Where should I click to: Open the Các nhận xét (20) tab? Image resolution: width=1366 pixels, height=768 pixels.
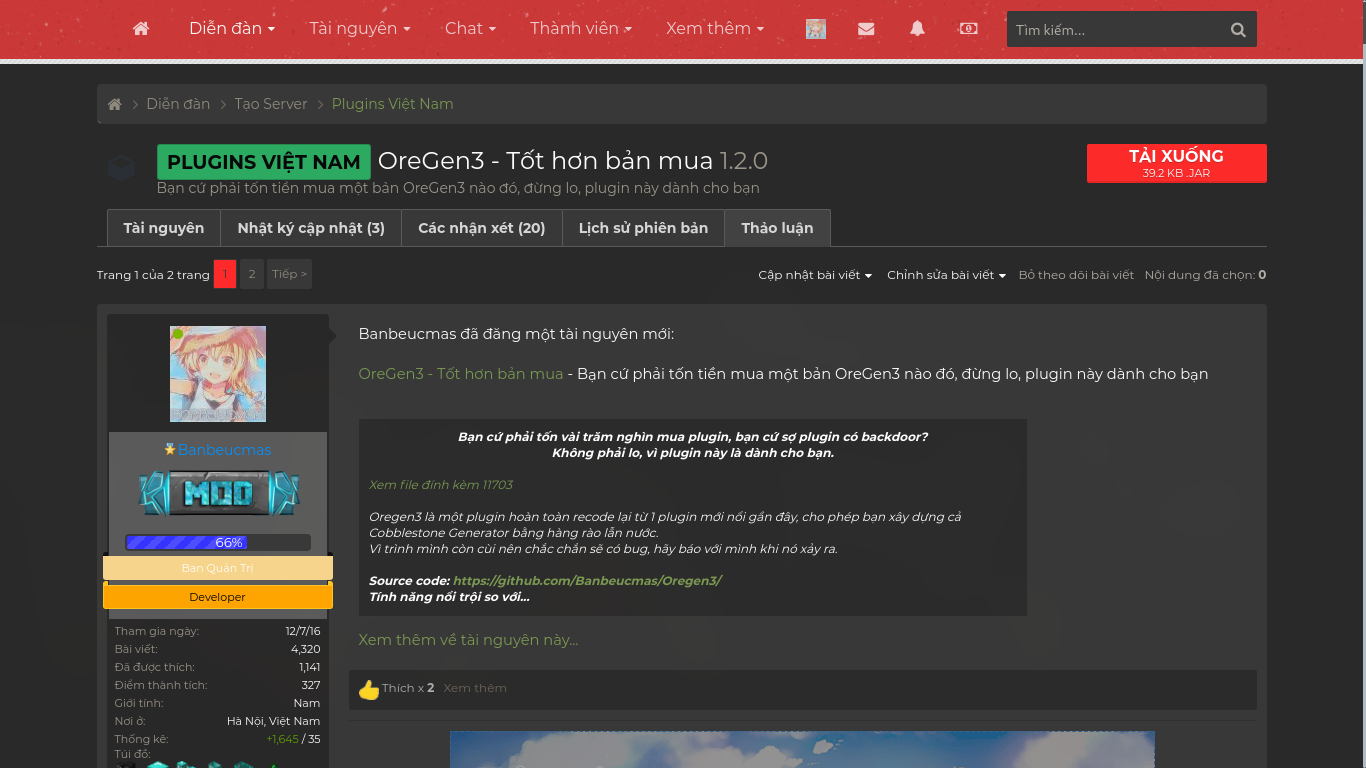tap(482, 228)
